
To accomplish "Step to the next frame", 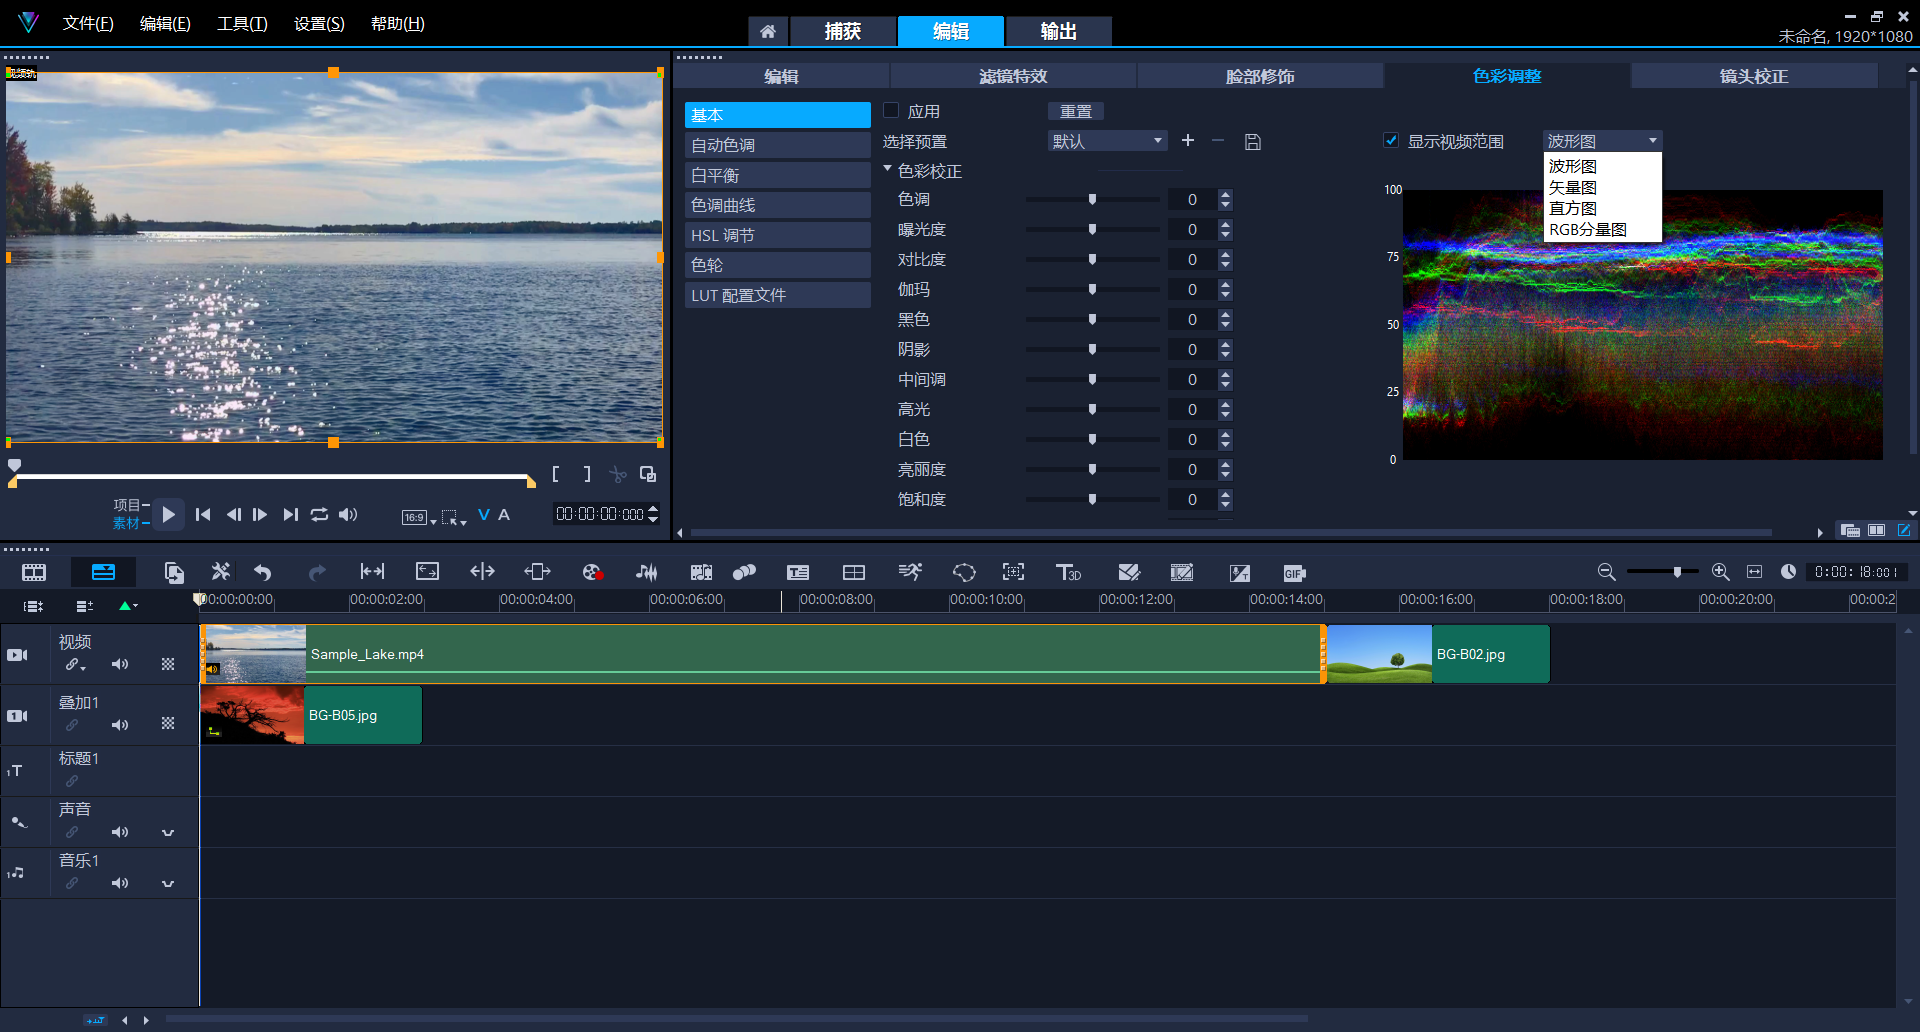I will click(x=260, y=514).
